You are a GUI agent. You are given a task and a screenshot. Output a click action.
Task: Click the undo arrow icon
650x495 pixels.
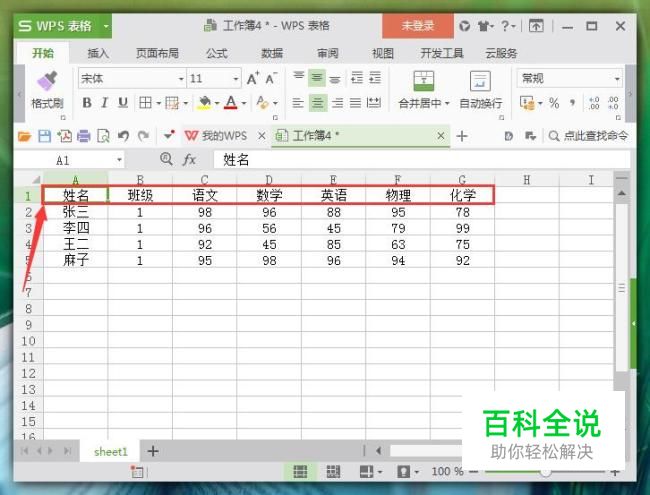(123, 136)
